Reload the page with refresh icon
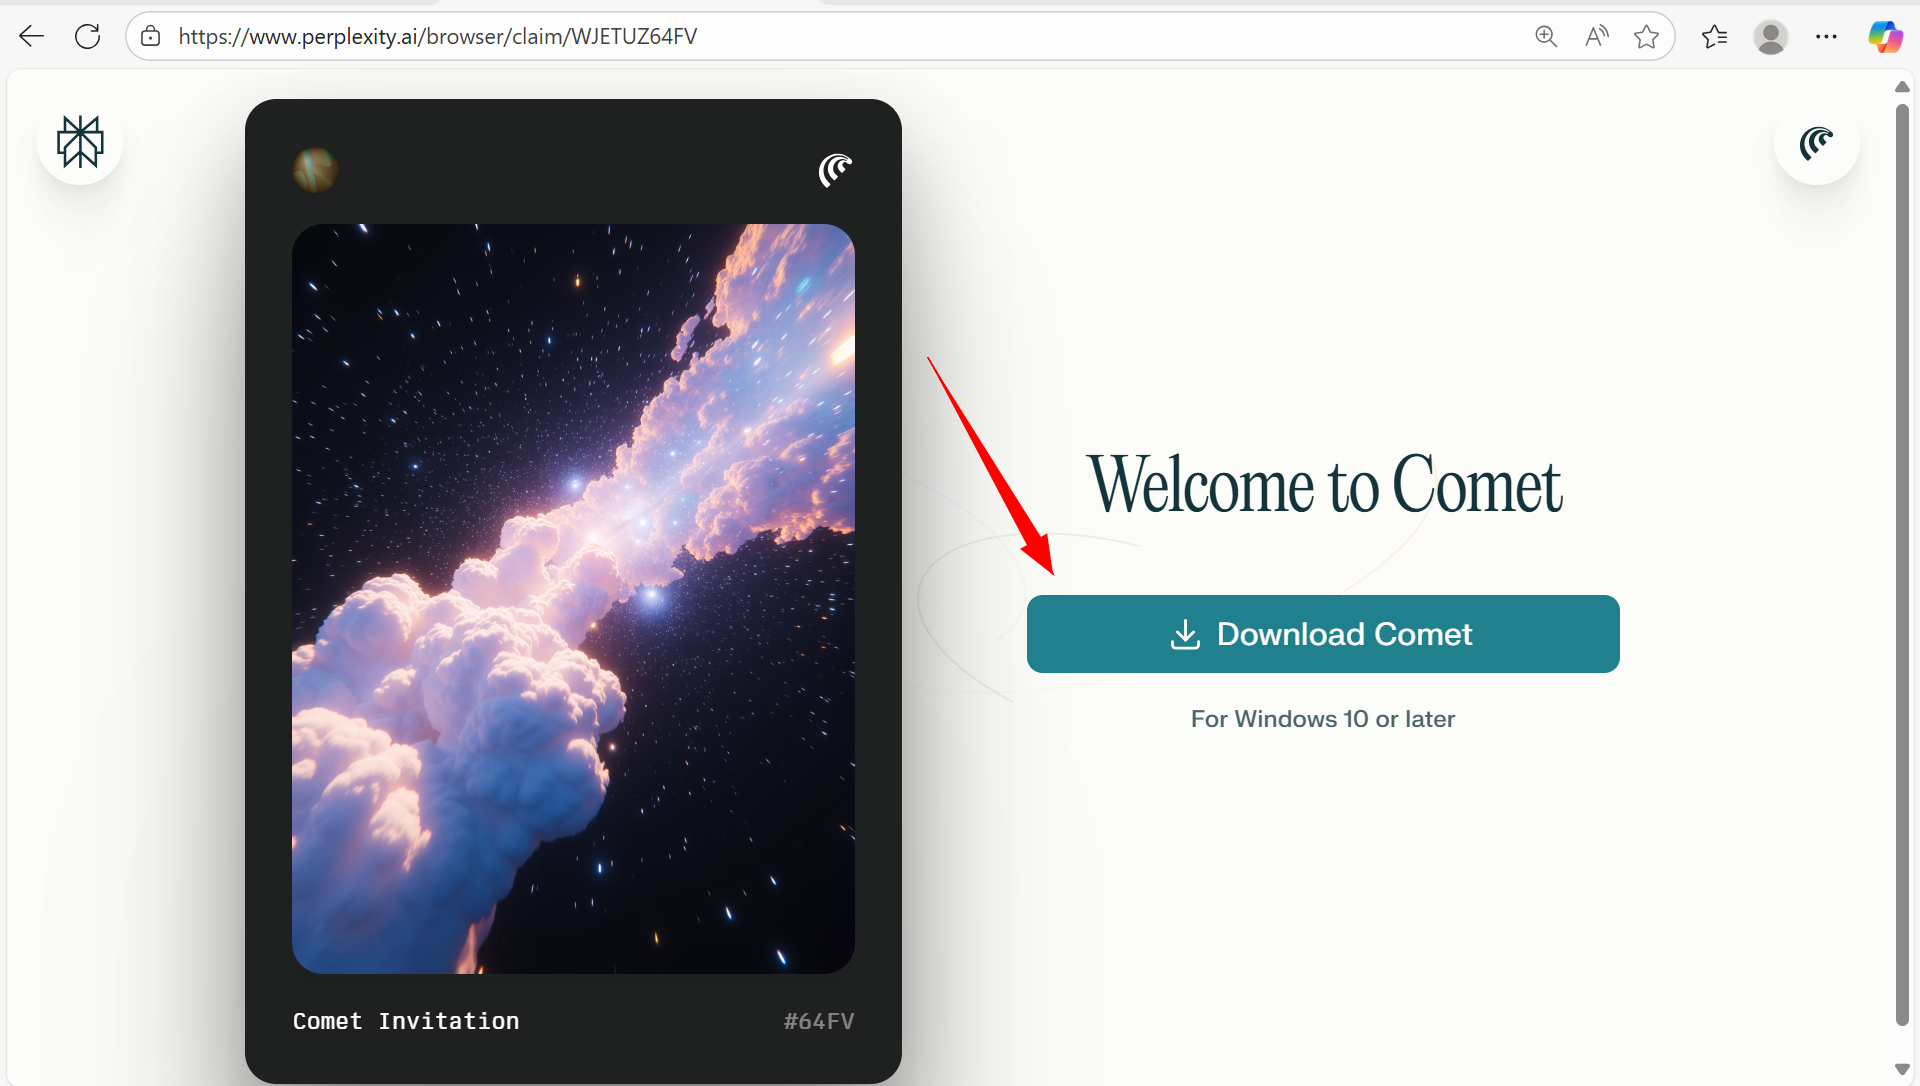The width and height of the screenshot is (1920, 1086). (x=88, y=37)
